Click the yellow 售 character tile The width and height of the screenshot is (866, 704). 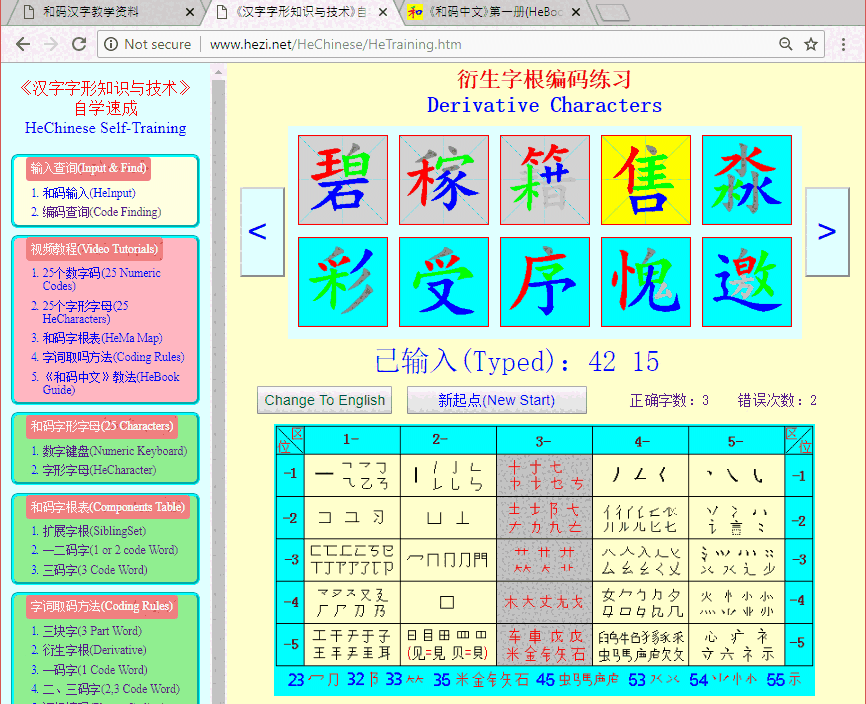[644, 180]
